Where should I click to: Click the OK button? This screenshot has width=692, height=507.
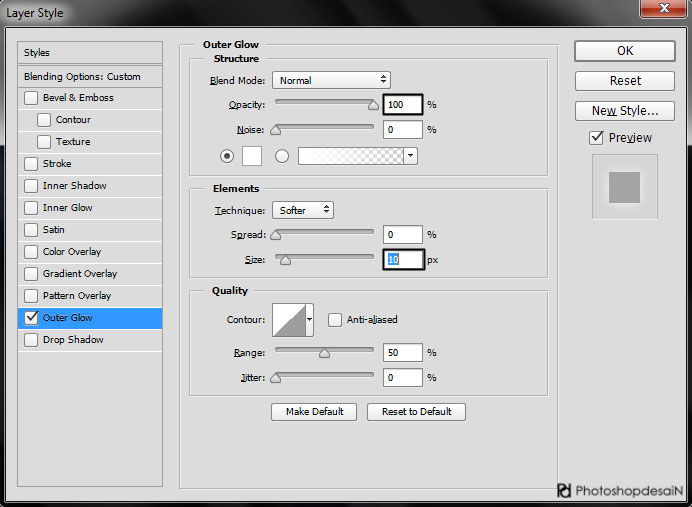625,51
